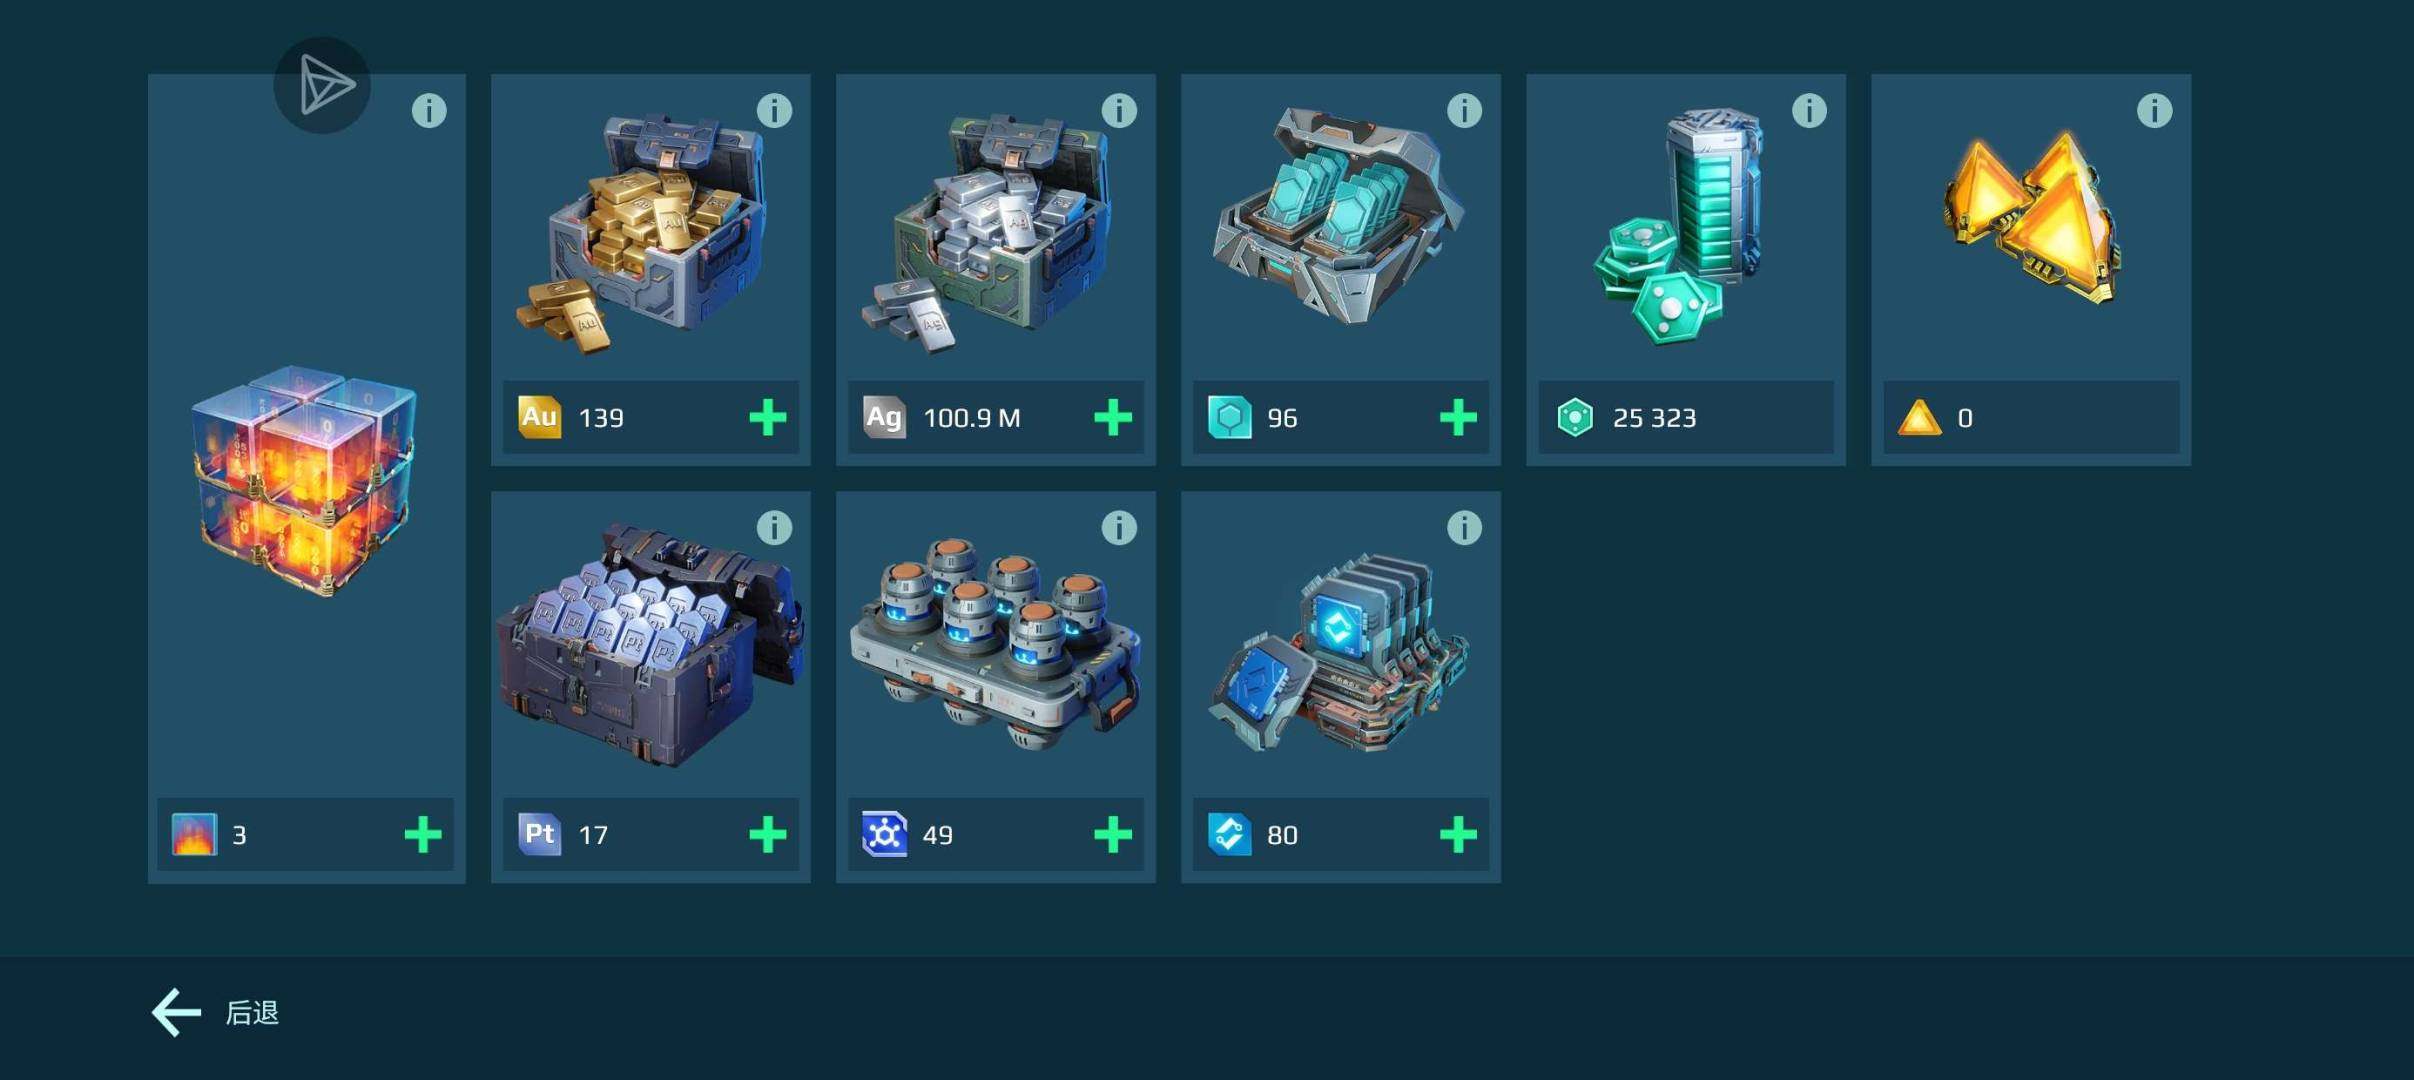Add silver using the Ag plus button
The height and width of the screenshot is (1080, 2414).
(1113, 417)
